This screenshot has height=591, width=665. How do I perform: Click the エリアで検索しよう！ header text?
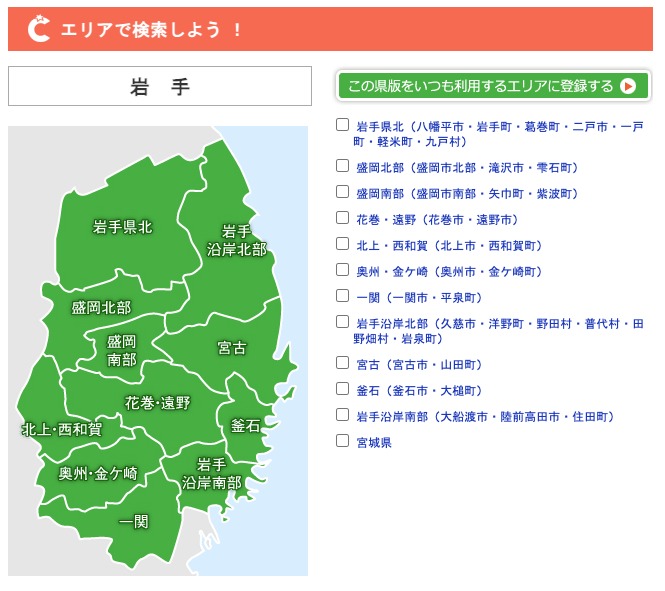(151, 30)
